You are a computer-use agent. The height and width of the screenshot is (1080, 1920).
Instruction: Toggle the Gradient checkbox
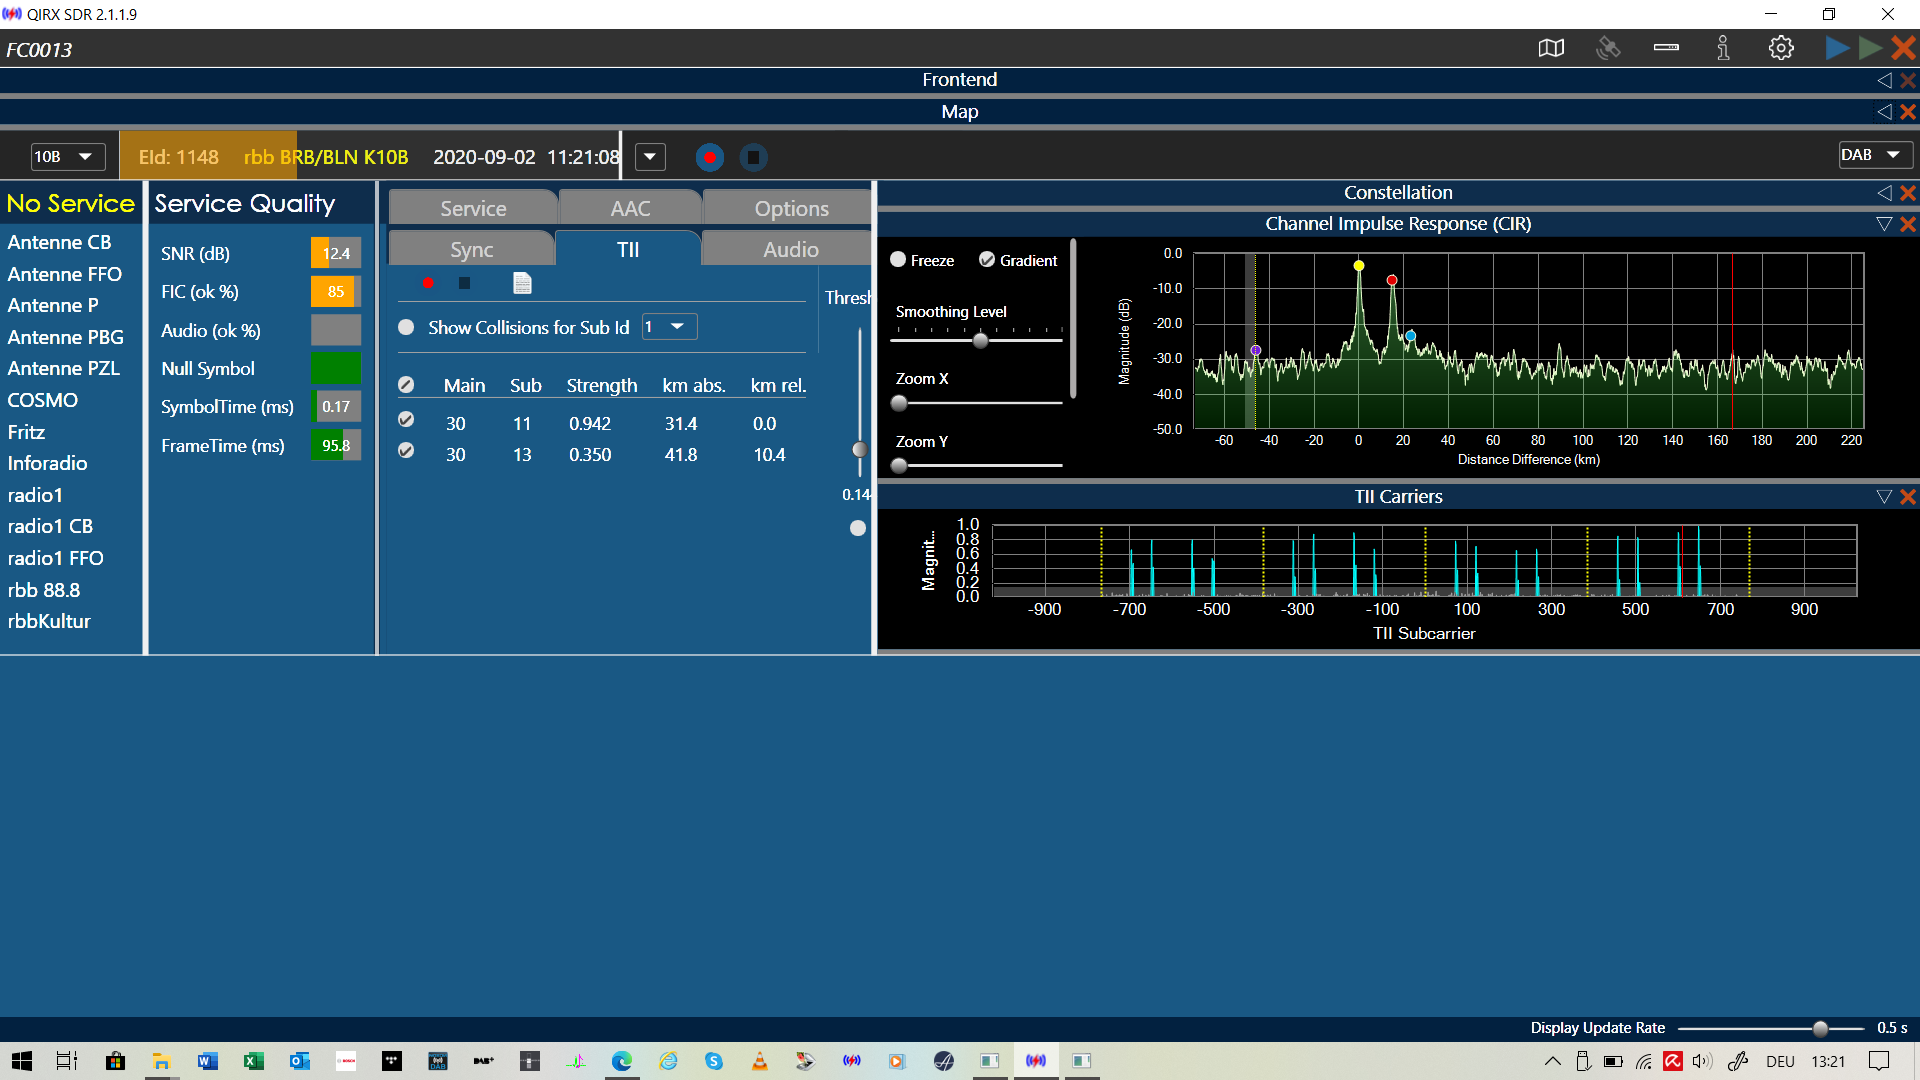987,260
